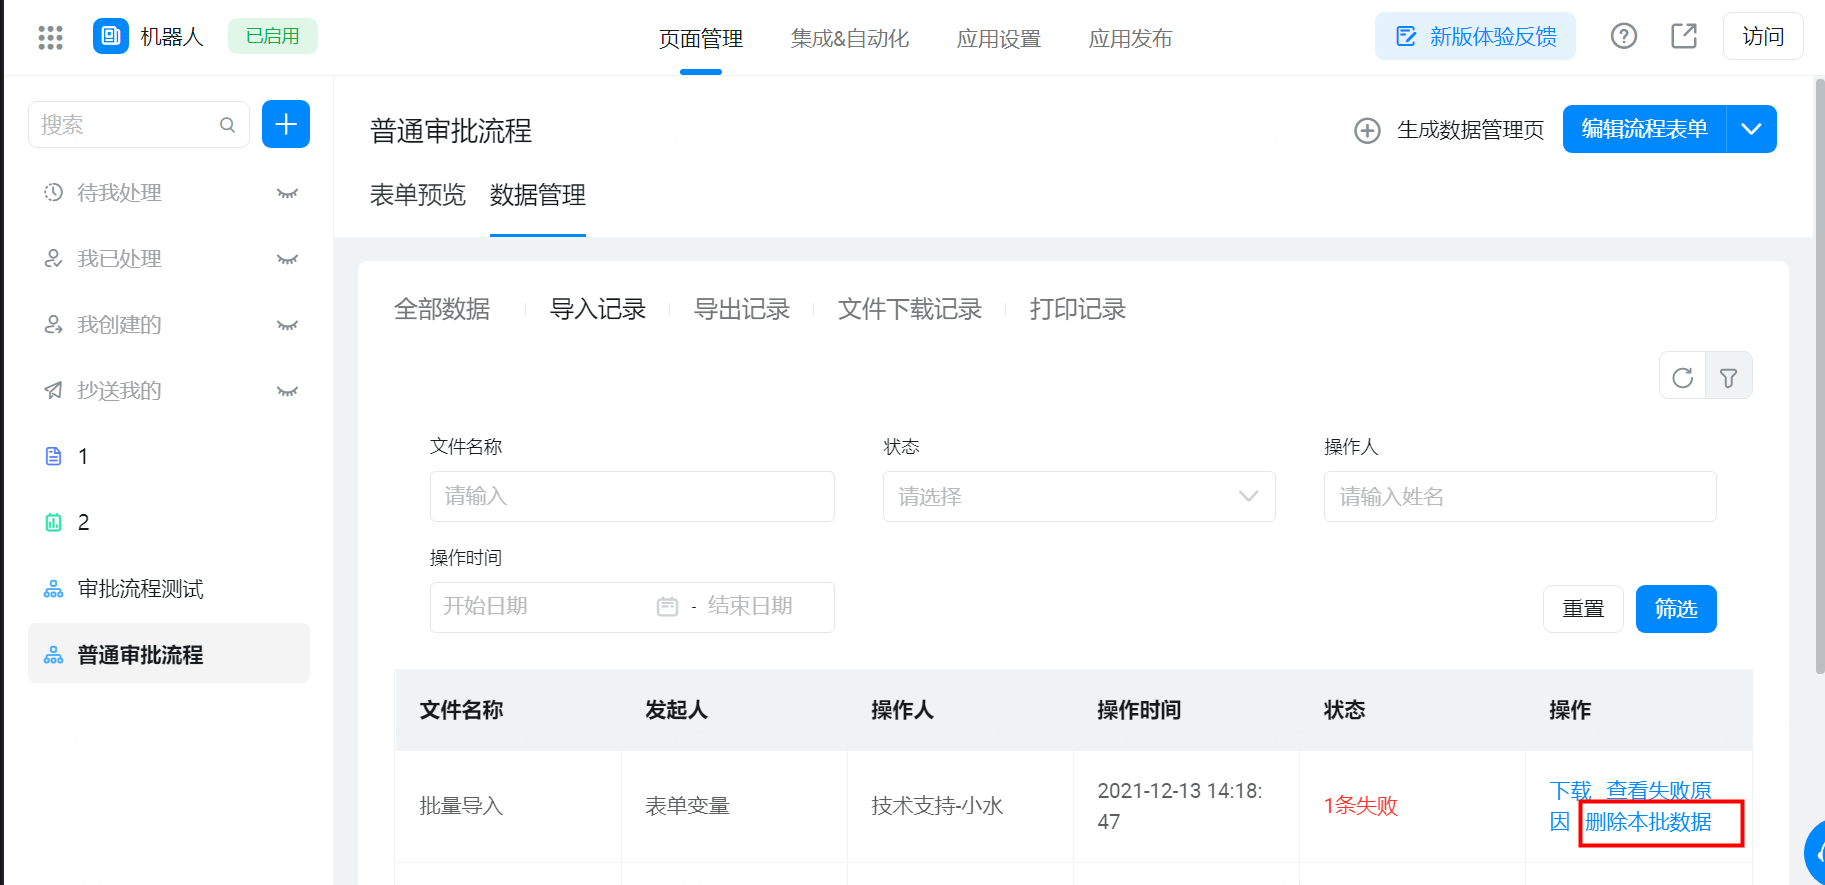
Task: Open the 状态 请选择 dropdown
Action: pos(1079,496)
